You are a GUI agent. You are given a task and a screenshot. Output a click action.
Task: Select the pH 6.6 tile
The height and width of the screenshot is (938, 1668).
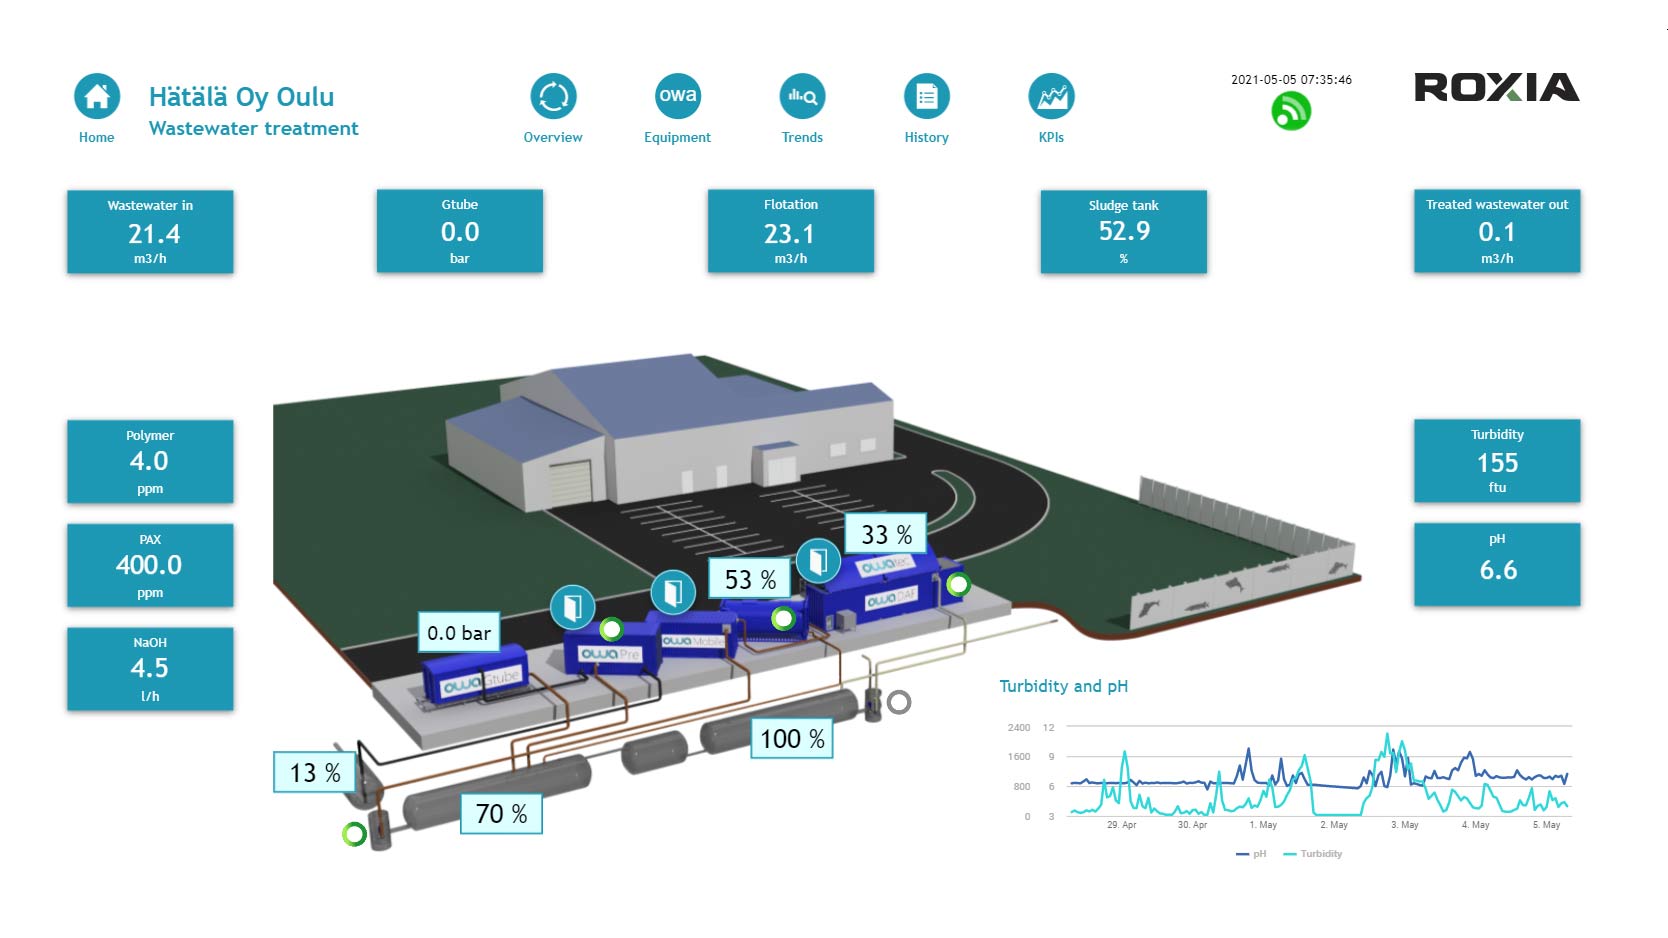click(x=1497, y=565)
